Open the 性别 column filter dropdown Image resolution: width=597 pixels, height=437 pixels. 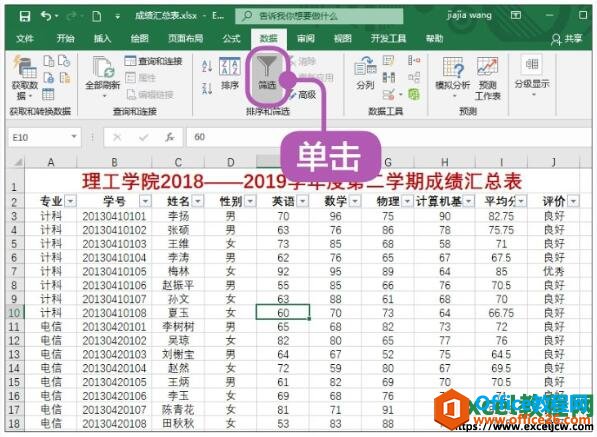(250, 201)
